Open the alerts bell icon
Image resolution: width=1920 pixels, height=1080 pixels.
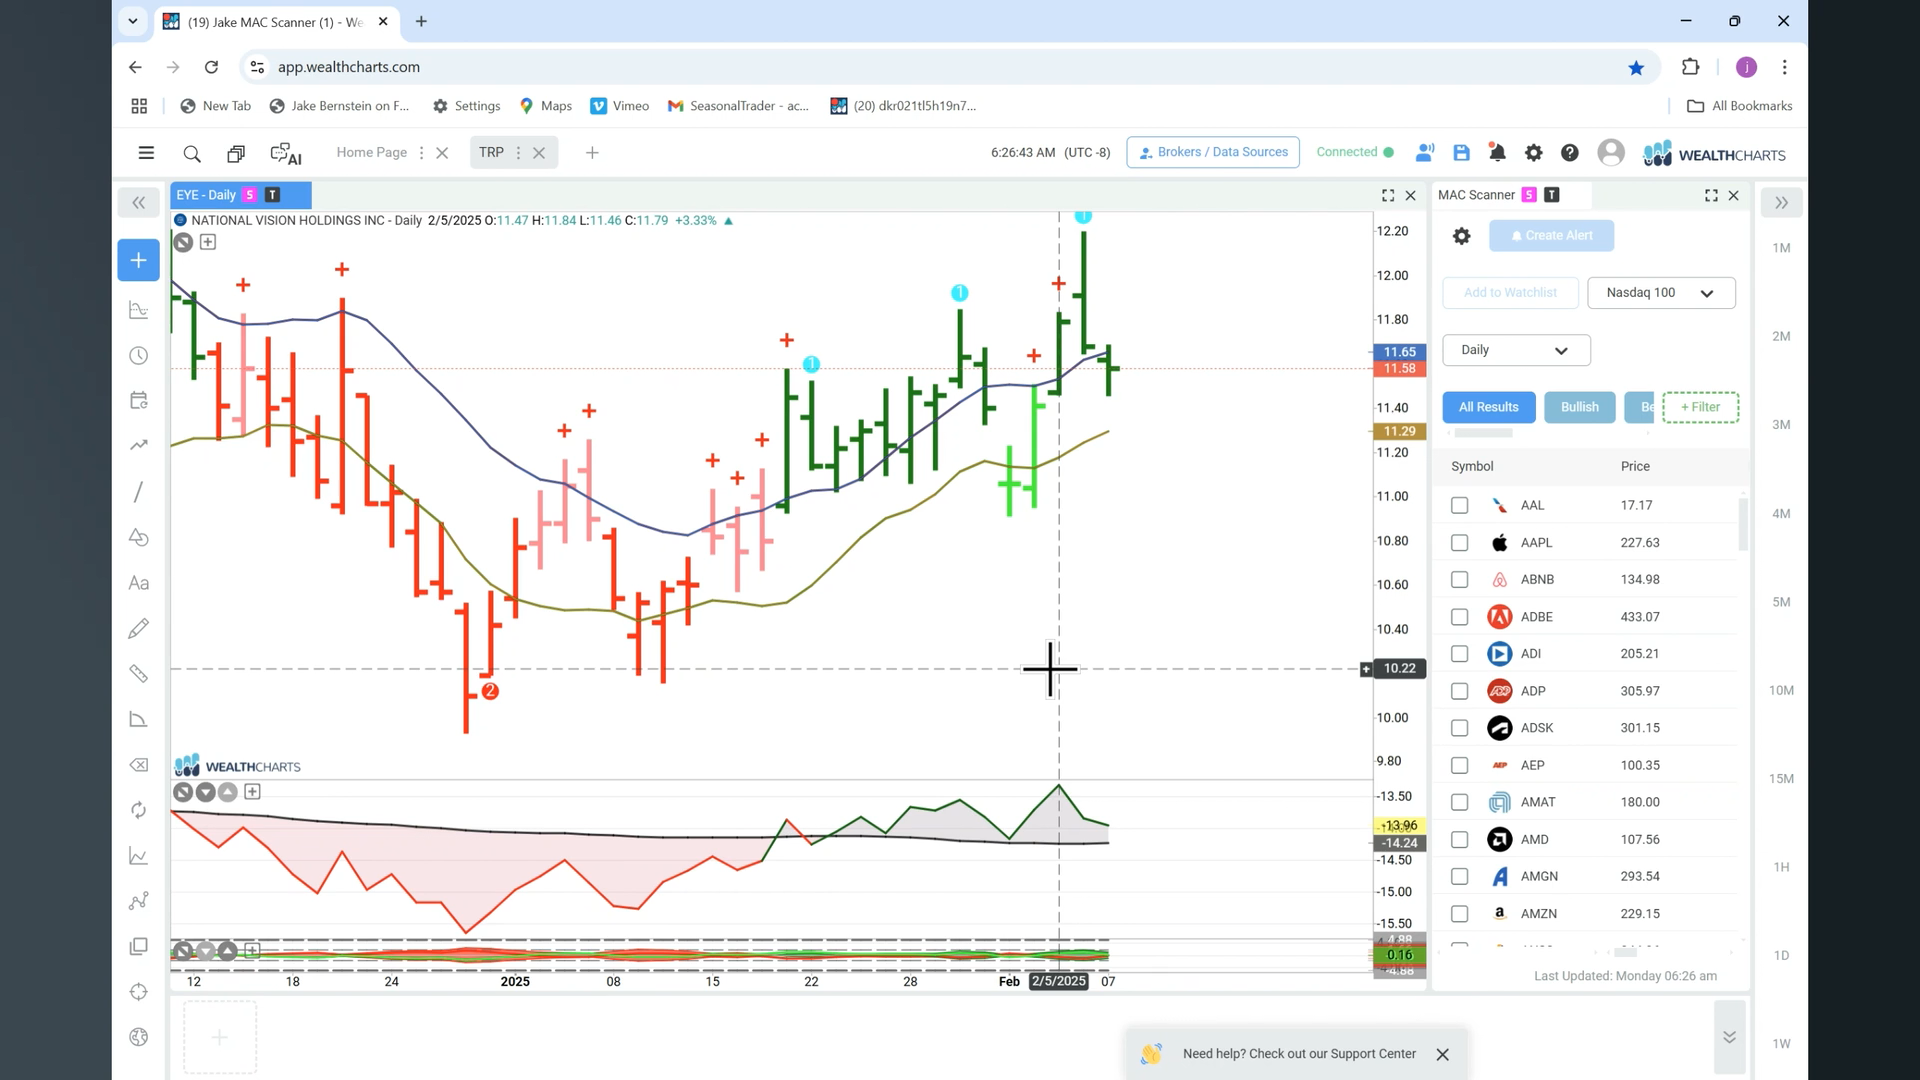pyautogui.click(x=1497, y=153)
